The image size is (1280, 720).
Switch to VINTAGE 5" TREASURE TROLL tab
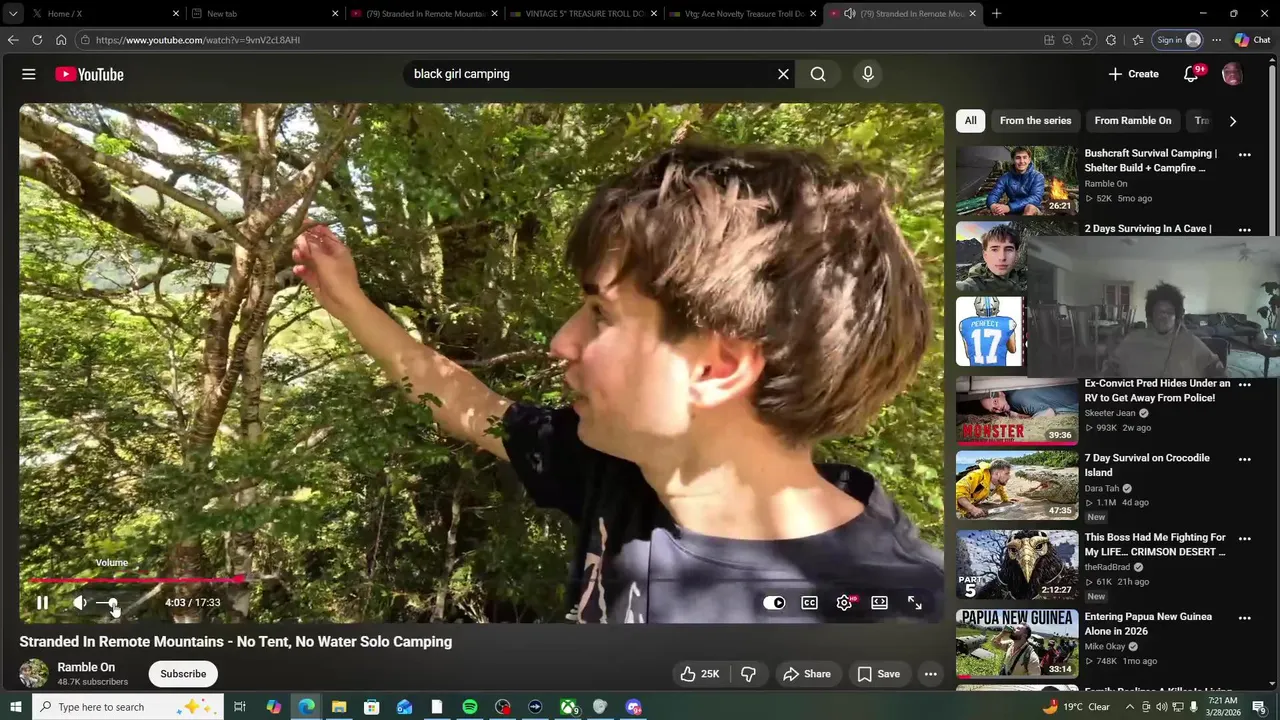point(583,14)
